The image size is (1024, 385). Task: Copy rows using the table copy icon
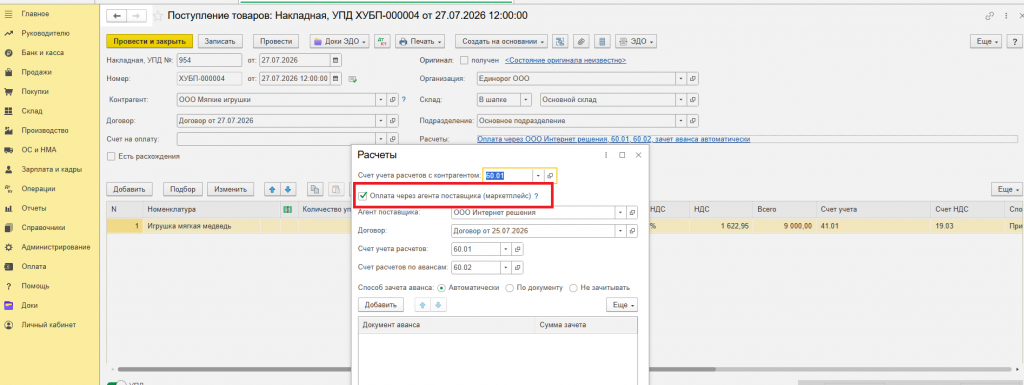tap(315, 189)
